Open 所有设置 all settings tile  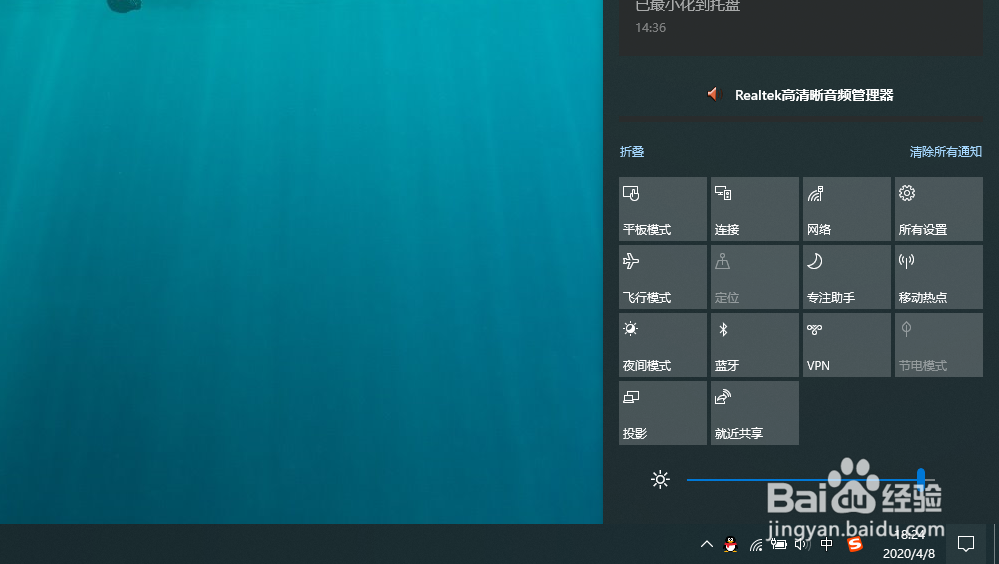tap(938, 209)
